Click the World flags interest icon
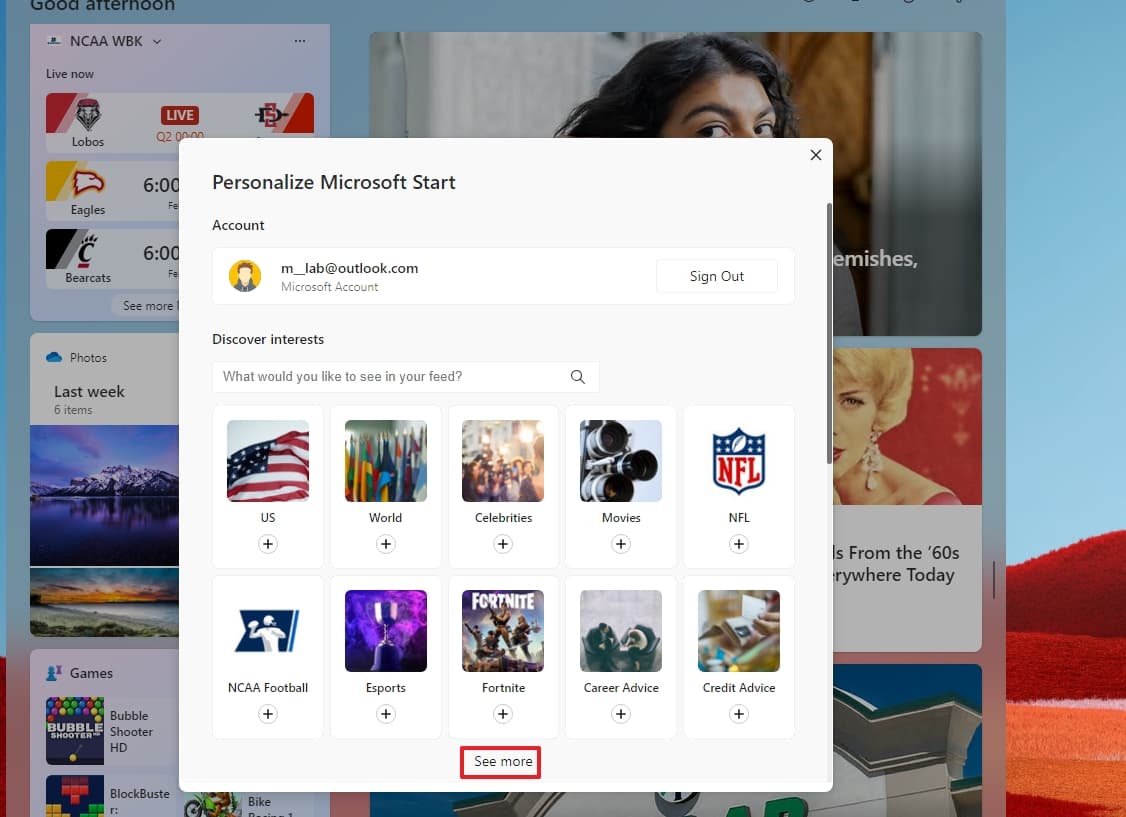The image size is (1126, 817). (385, 460)
